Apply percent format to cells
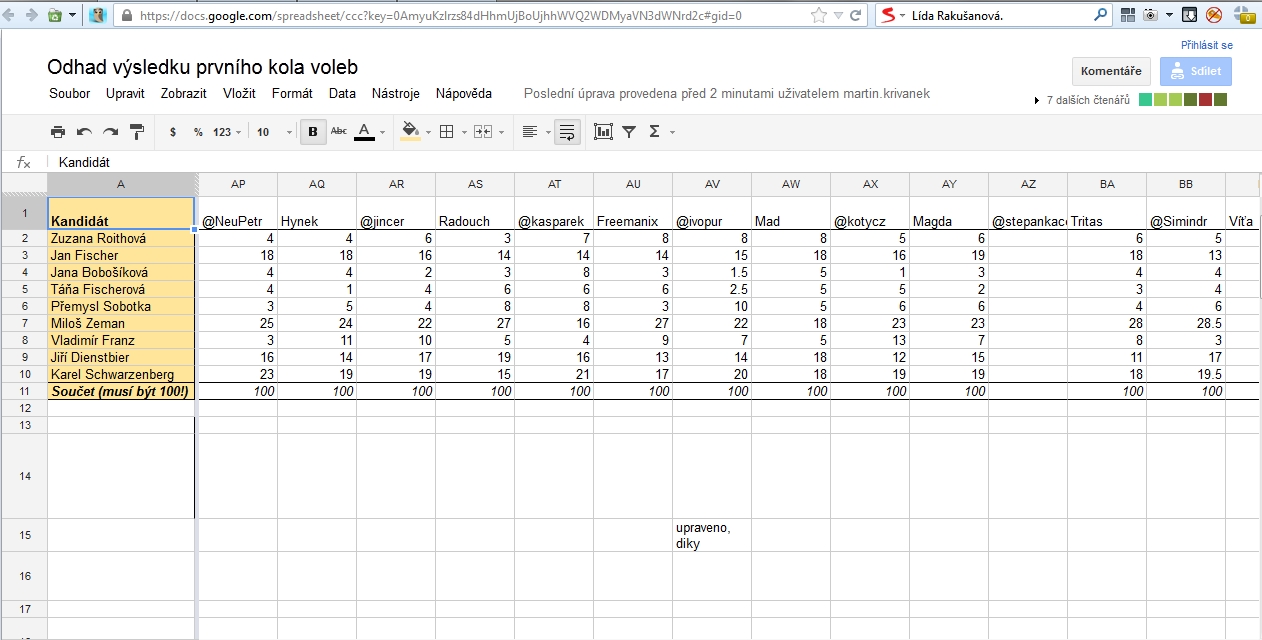This screenshot has height=640, width=1262. coord(198,132)
